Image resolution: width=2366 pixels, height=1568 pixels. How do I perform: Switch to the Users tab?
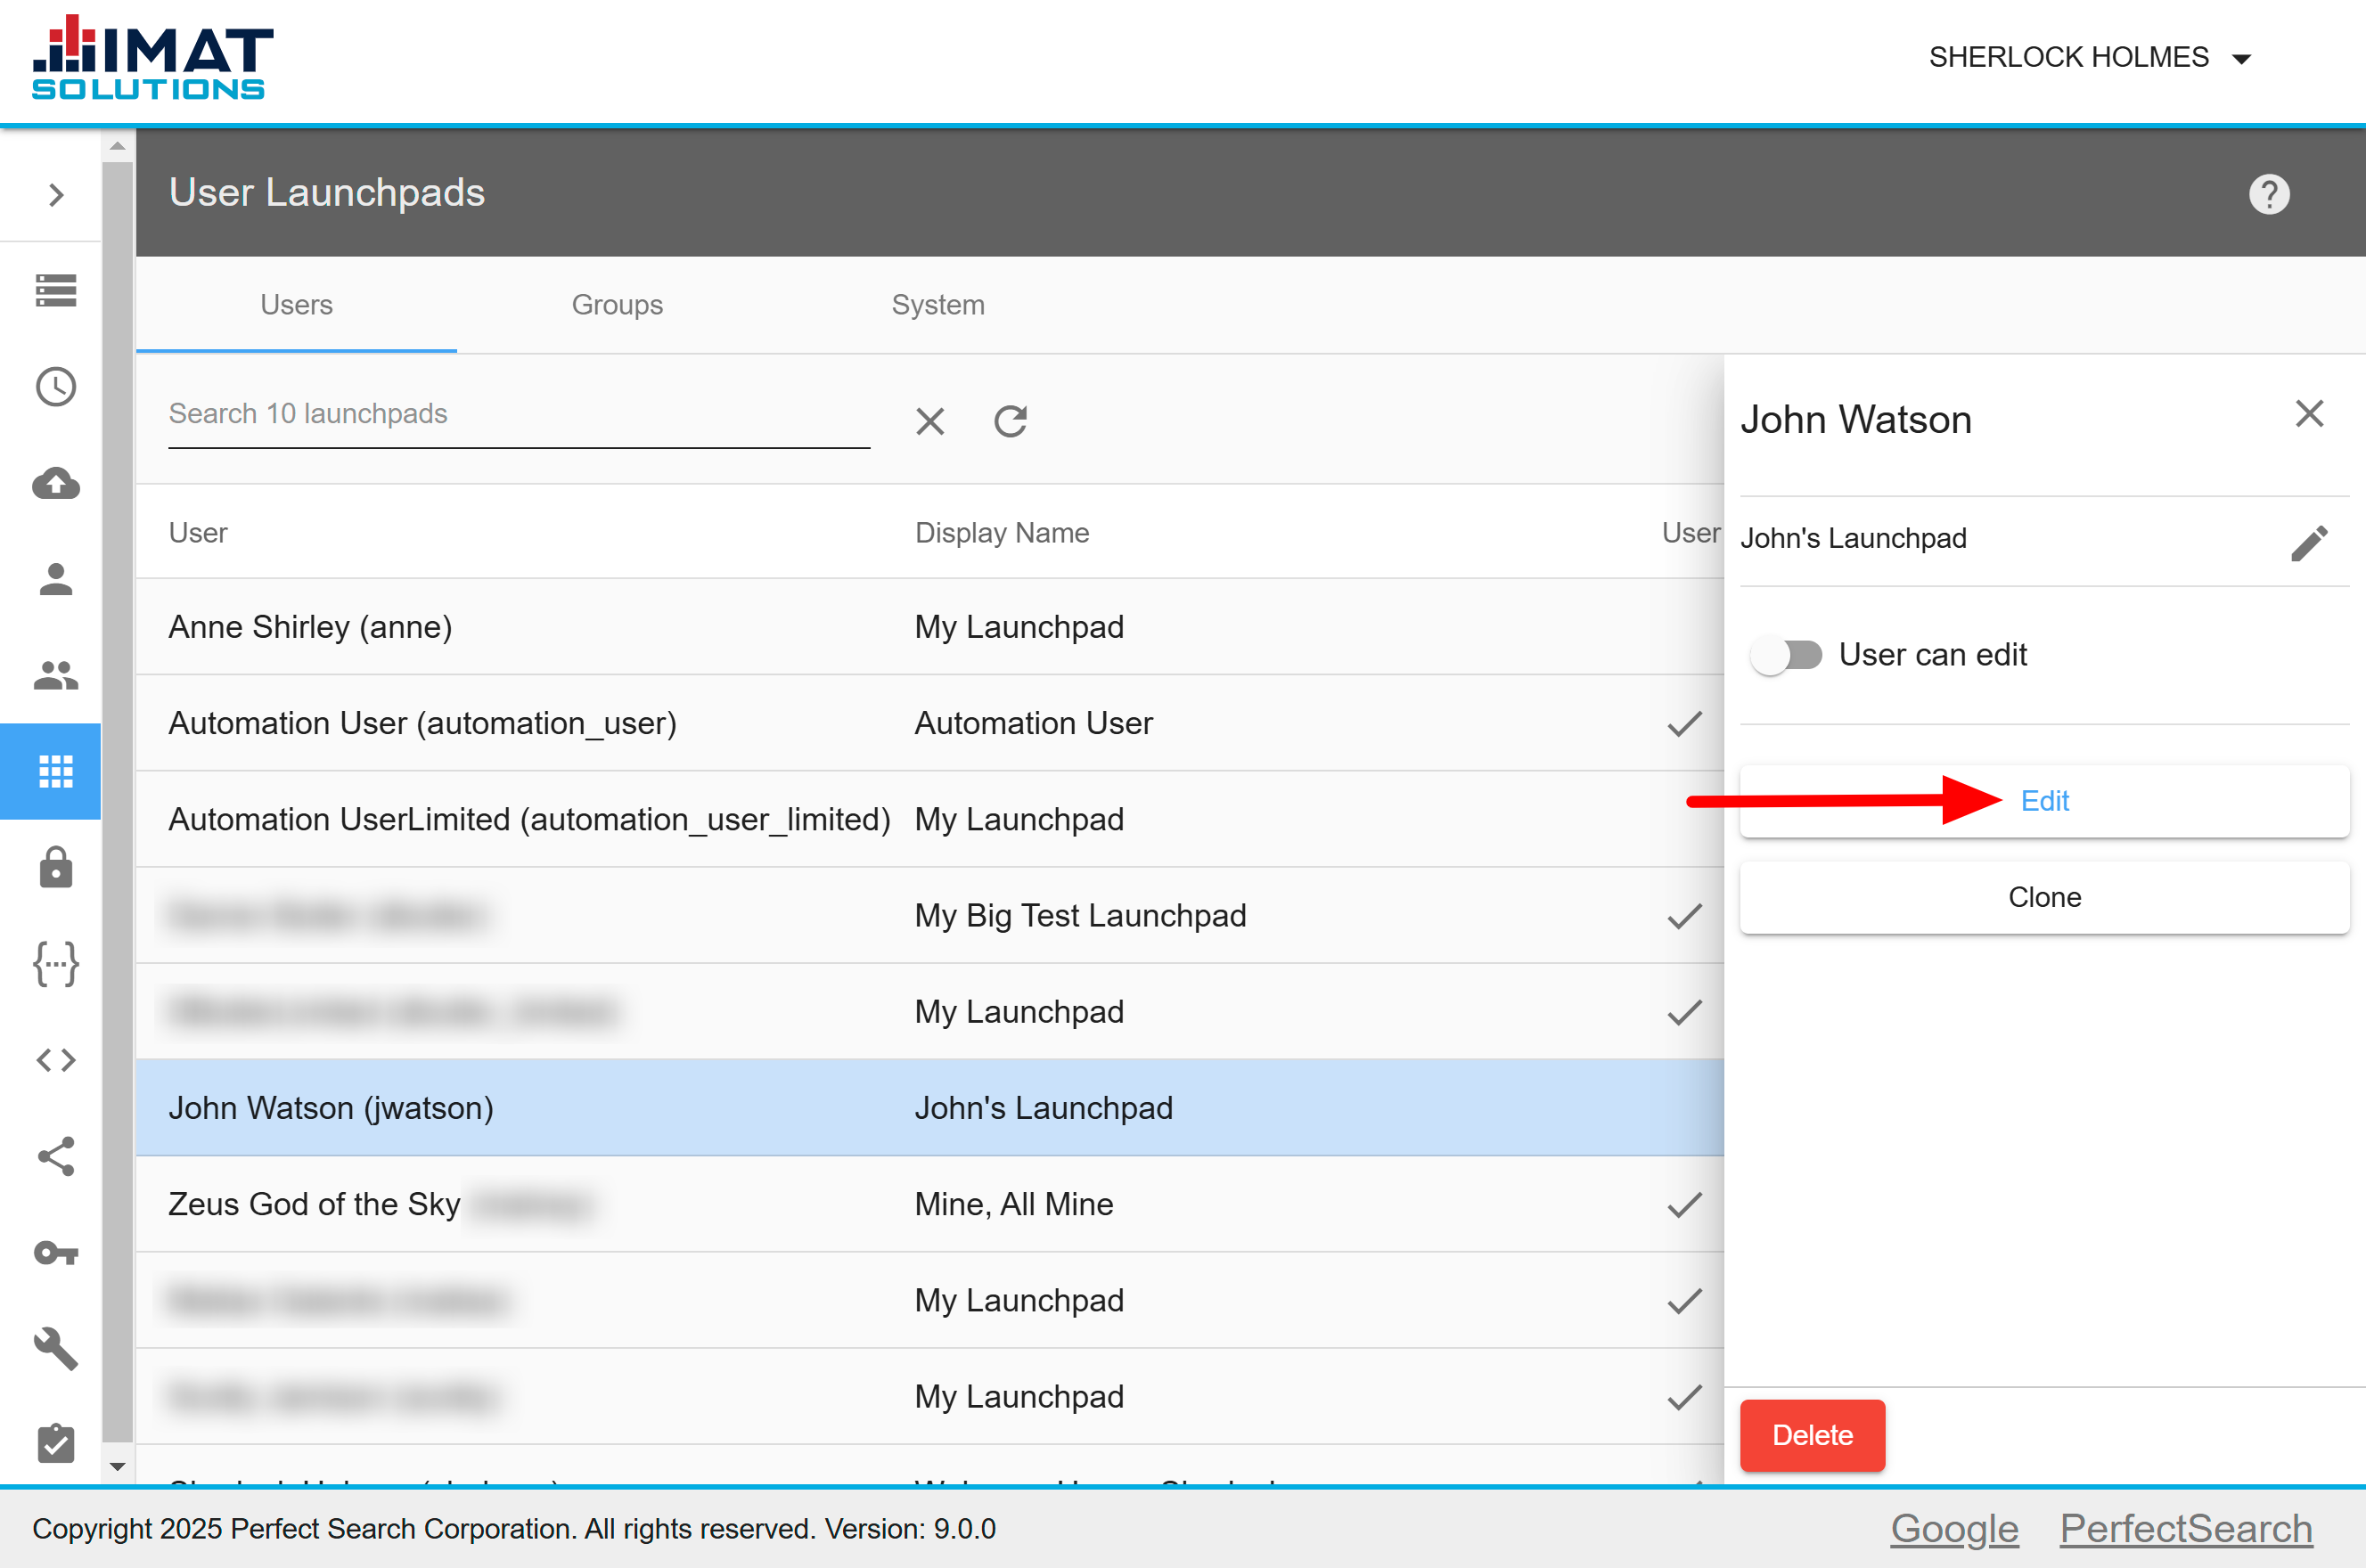297,305
